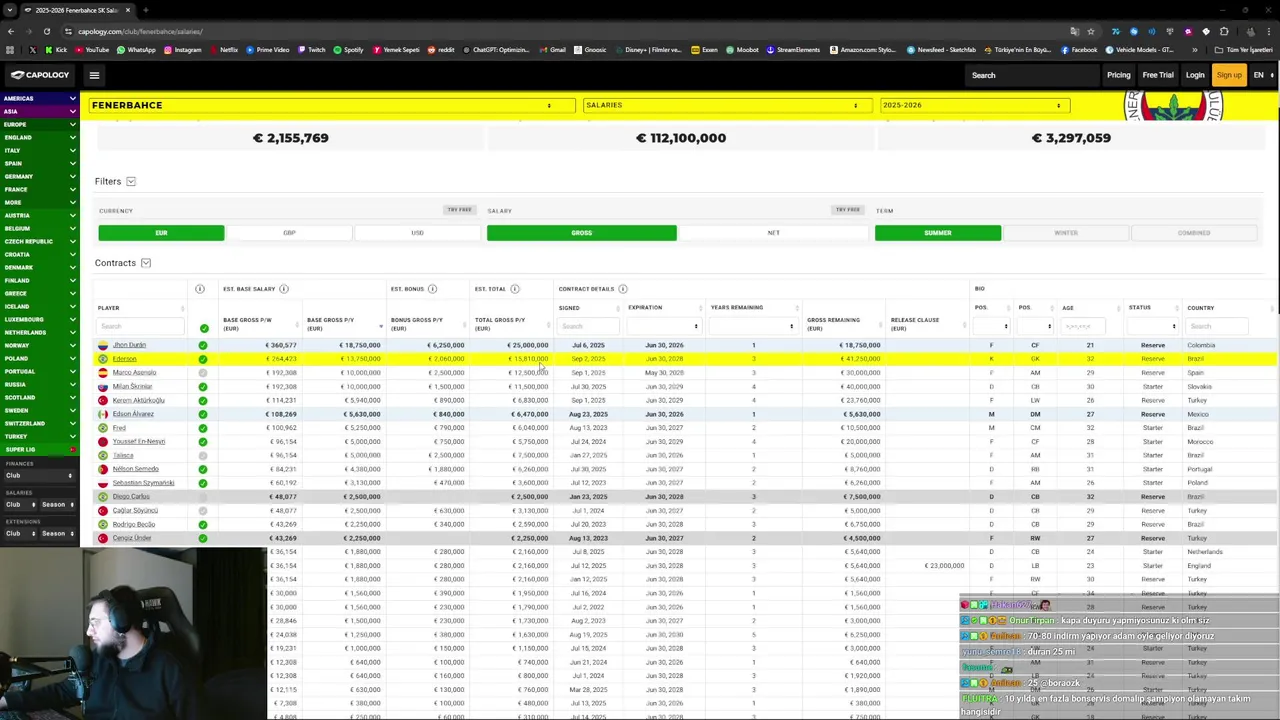Image resolution: width=1280 pixels, height=720 pixels.
Task: Click the Player search filter box
Action: pos(141,326)
